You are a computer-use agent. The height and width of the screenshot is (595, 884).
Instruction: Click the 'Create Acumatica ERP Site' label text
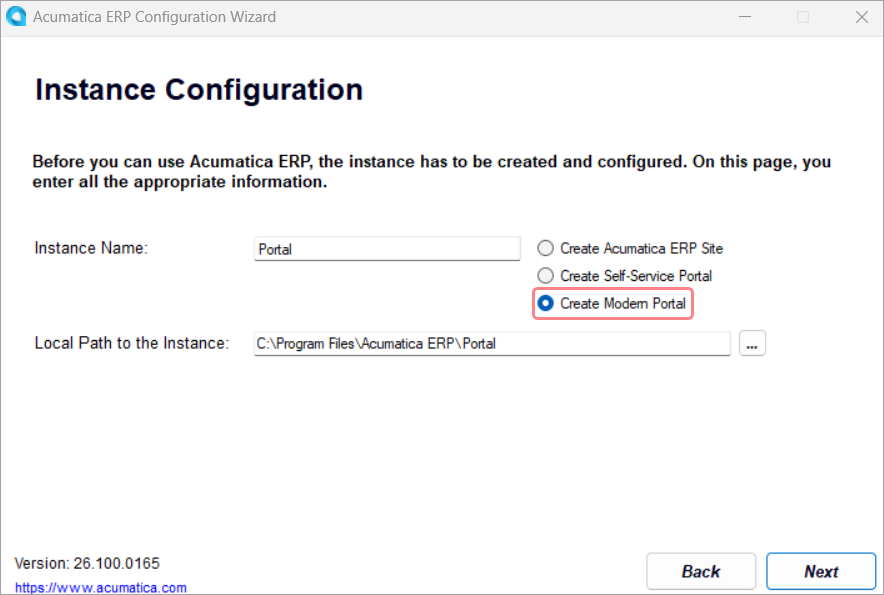point(642,248)
